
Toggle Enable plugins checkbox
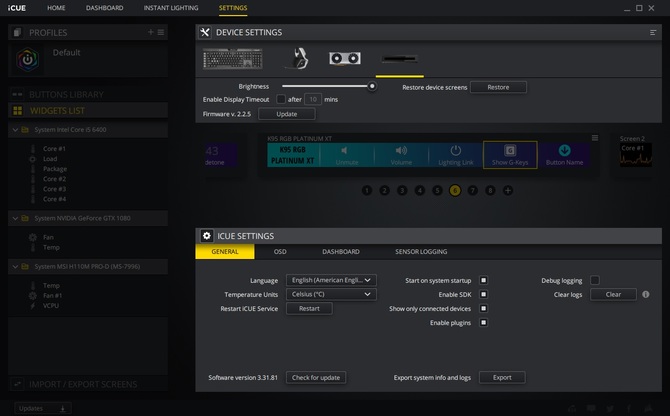[x=483, y=322]
